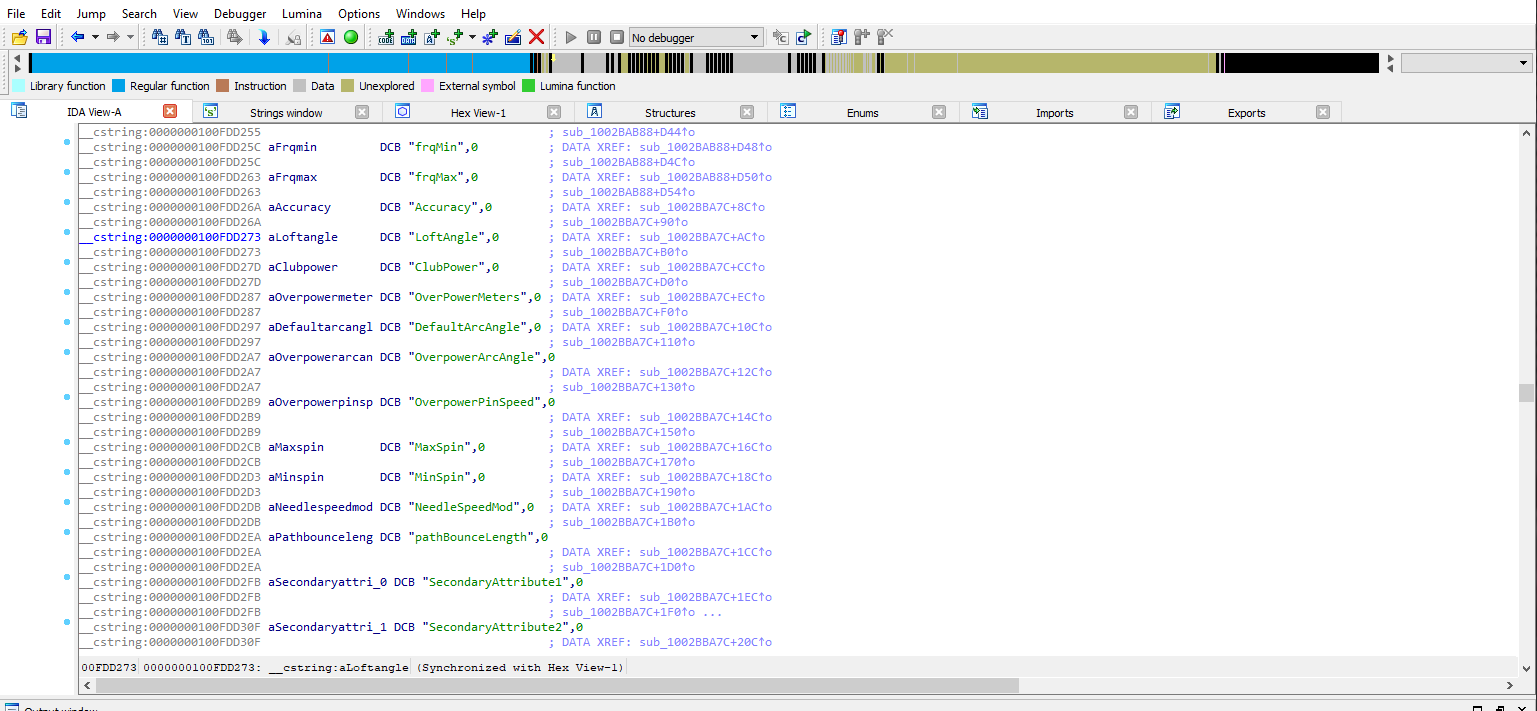Click the gray plug icon with X
Image resolution: width=1537 pixels, height=711 pixels.
(x=885, y=37)
